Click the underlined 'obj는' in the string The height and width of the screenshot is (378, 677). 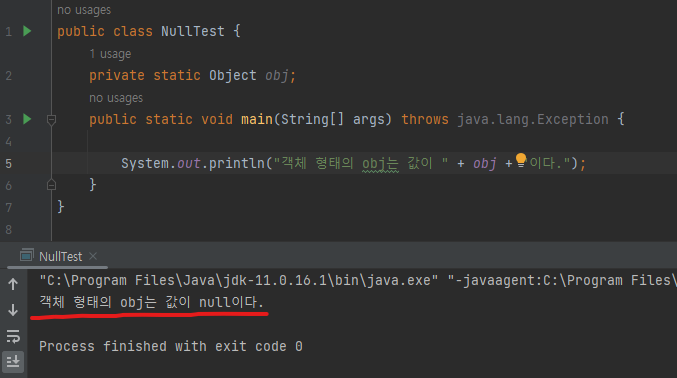380,164
